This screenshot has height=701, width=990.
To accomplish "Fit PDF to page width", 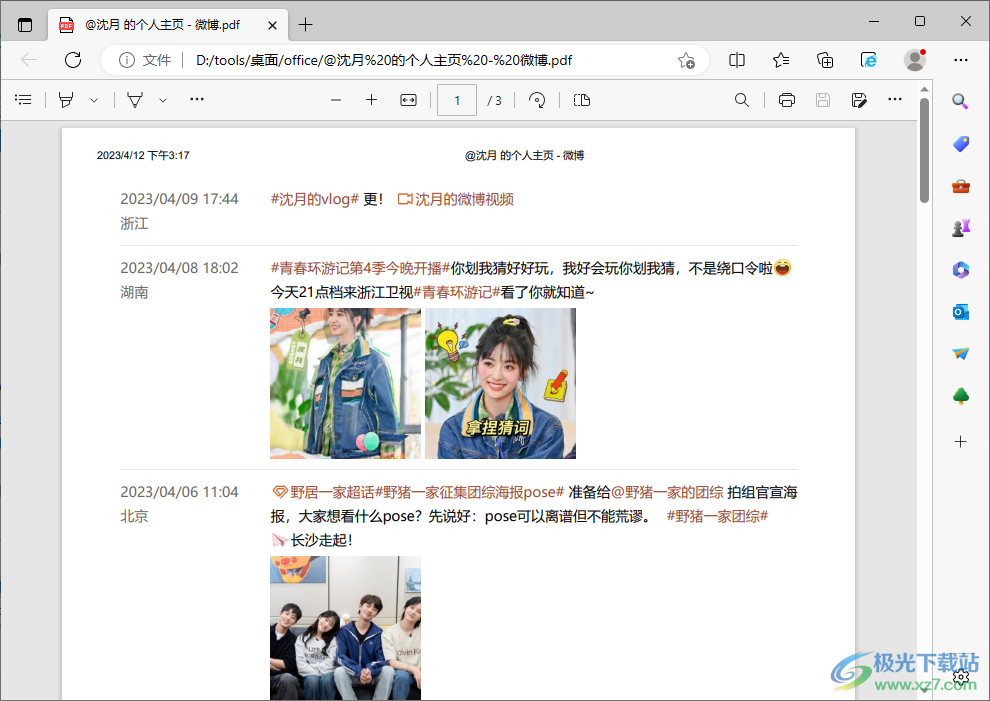I will 409,100.
